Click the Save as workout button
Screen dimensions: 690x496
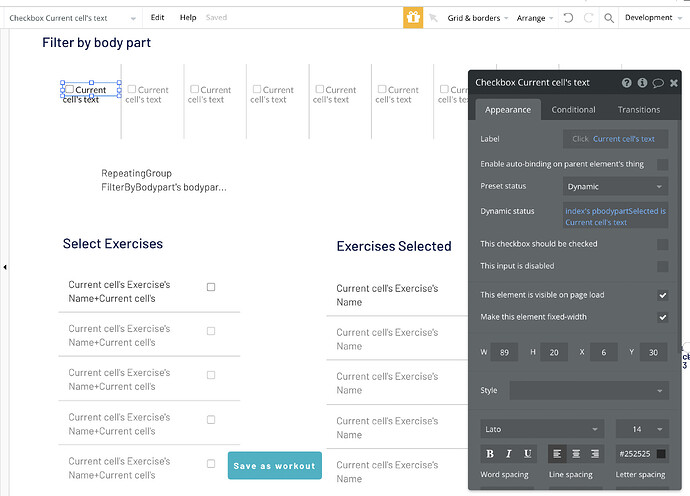tap(275, 466)
